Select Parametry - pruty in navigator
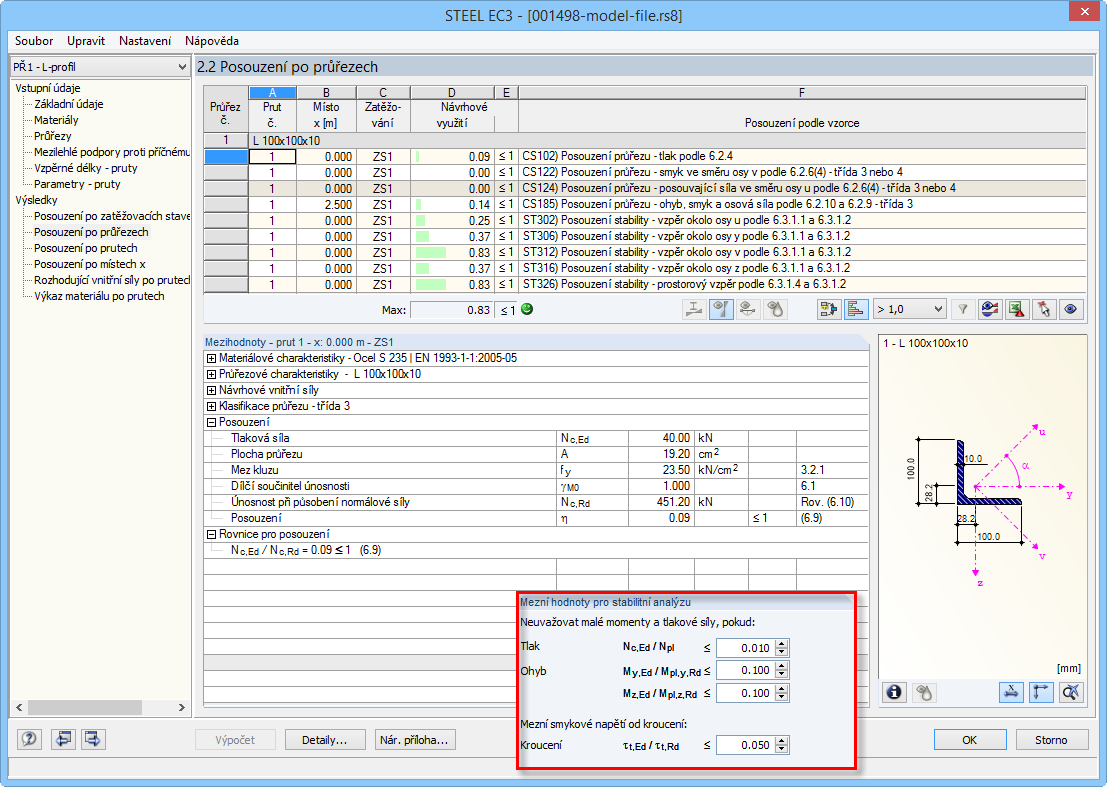Viewport: 1107px width, 787px height. point(77,184)
